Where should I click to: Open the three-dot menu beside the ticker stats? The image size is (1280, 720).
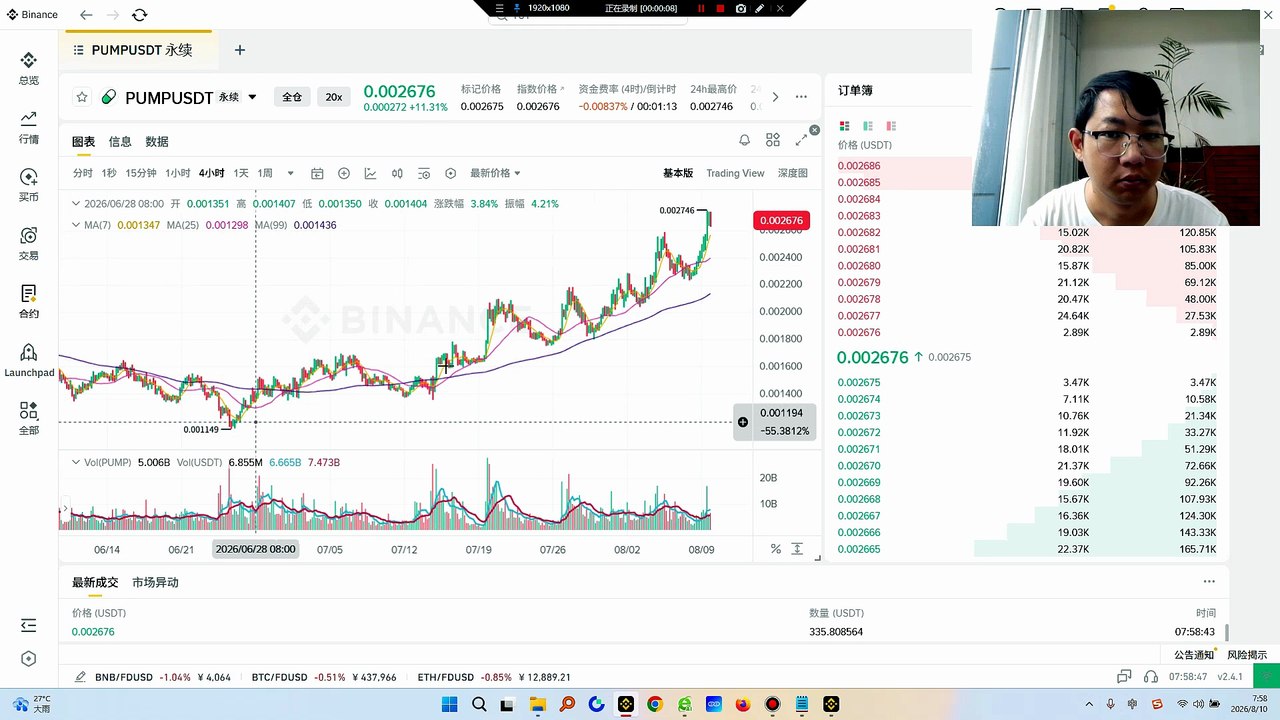(x=801, y=97)
